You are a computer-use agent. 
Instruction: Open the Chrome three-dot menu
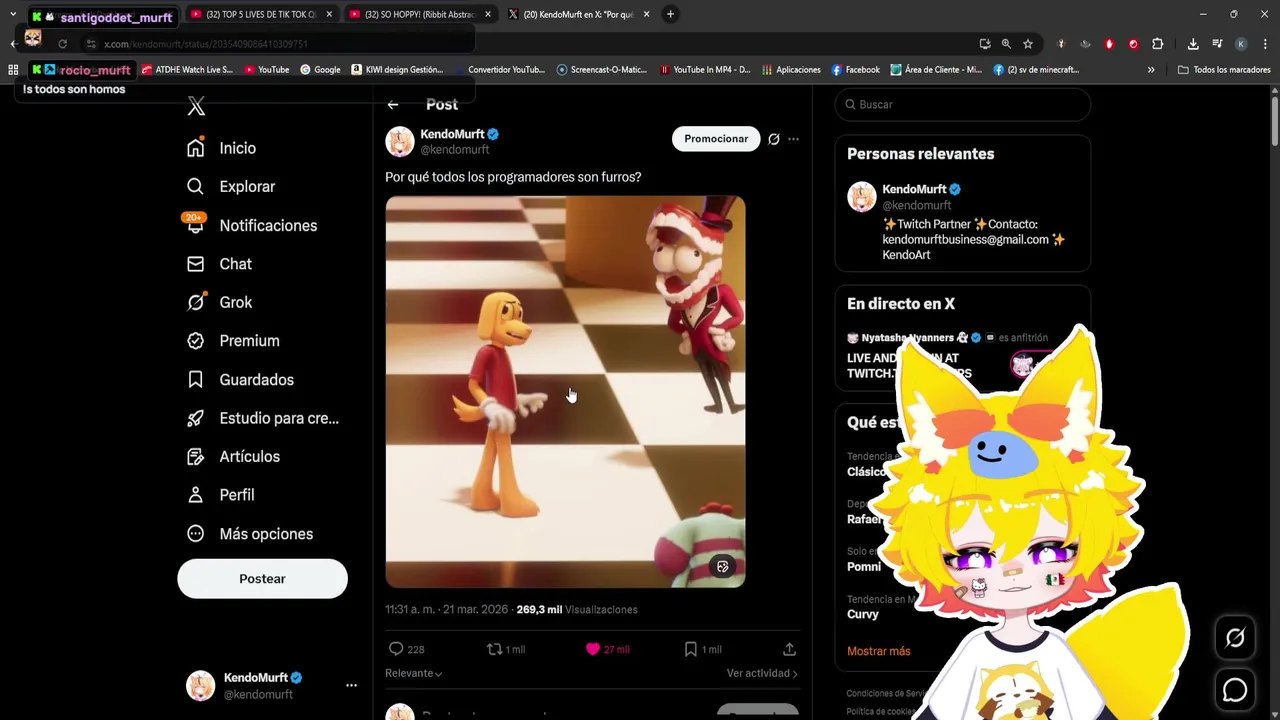pyautogui.click(x=1265, y=44)
